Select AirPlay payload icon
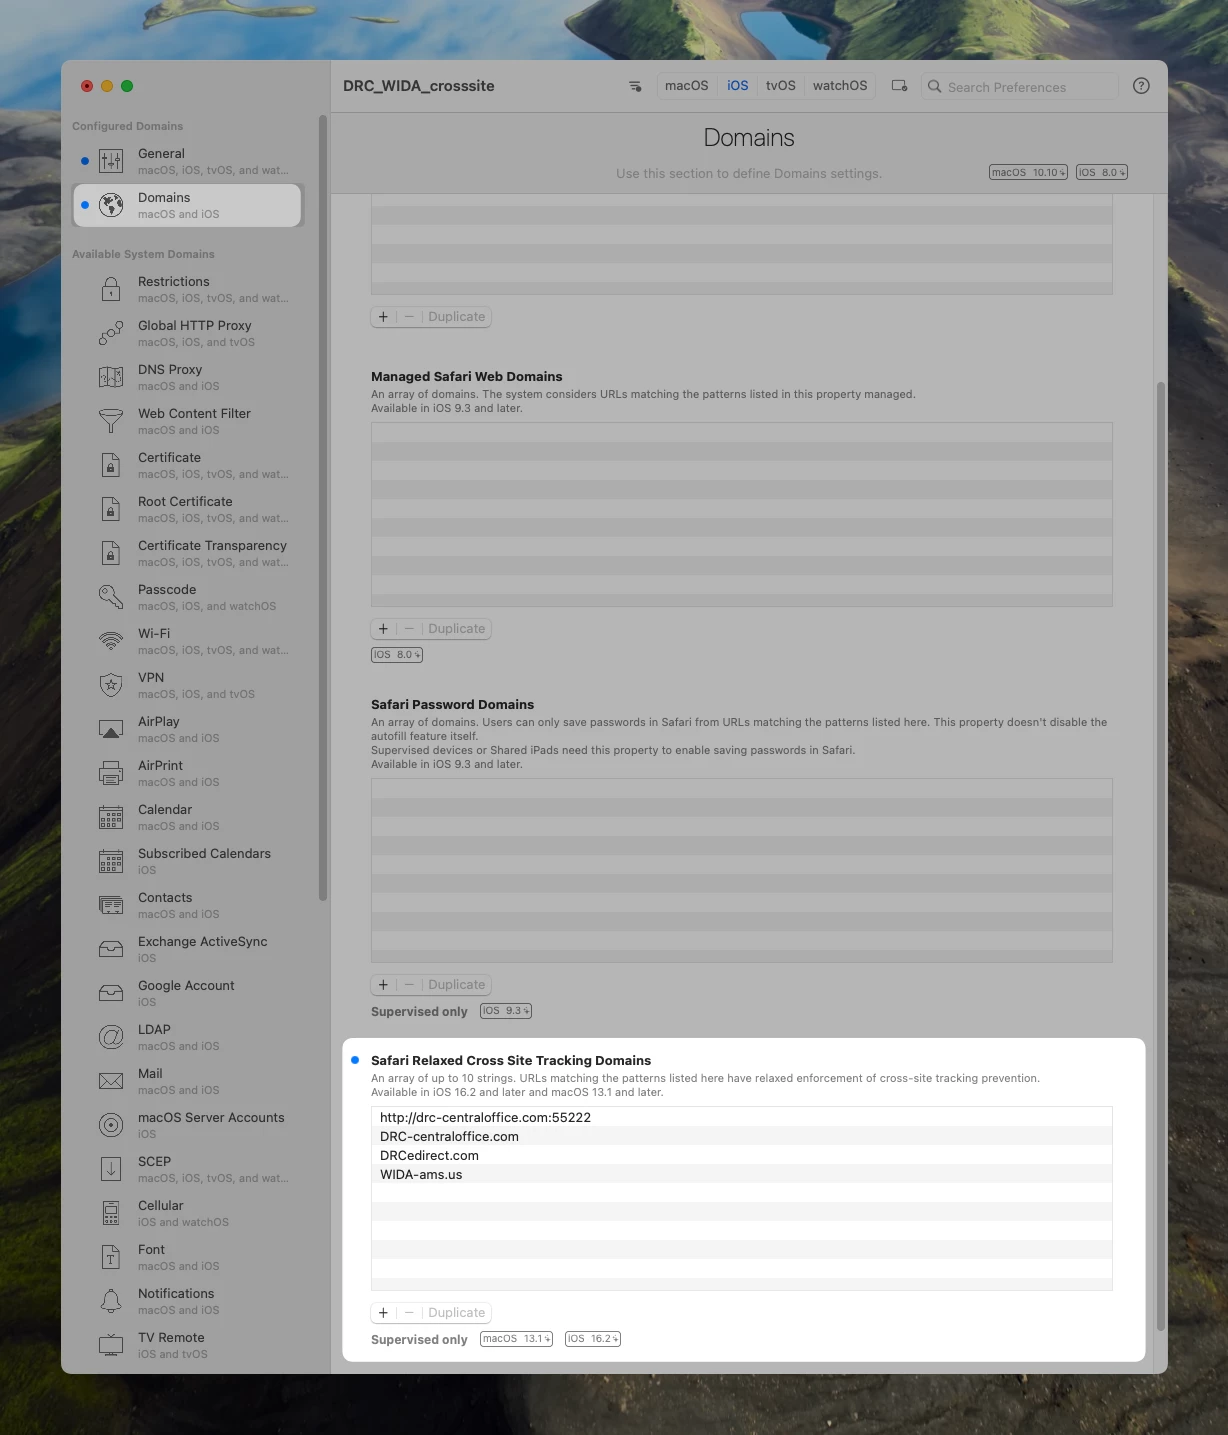The width and height of the screenshot is (1228, 1435). pos(111,729)
